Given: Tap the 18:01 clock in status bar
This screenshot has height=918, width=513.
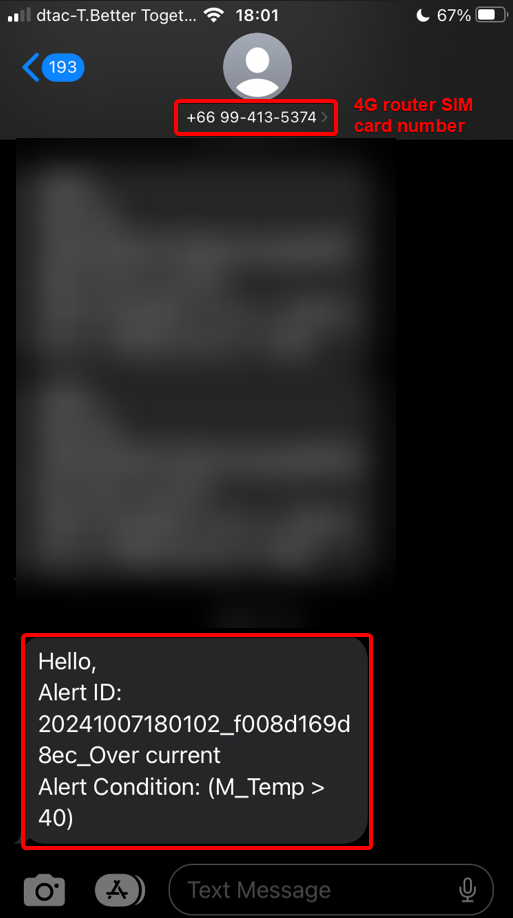Looking at the screenshot, I should pyautogui.click(x=256, y=16).
